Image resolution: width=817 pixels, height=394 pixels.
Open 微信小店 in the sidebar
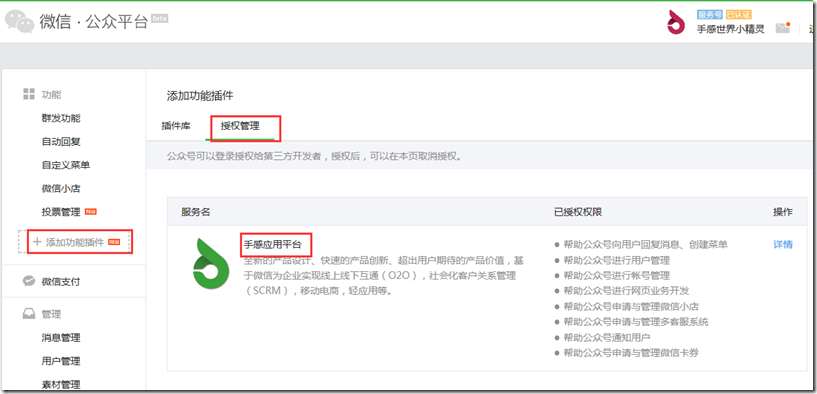61,189
